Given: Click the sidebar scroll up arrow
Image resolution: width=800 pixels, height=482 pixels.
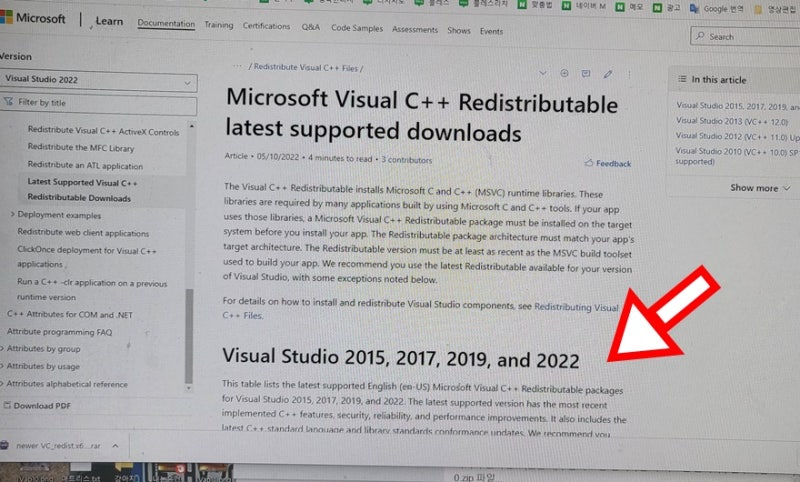Looking at the screenshot, I should tap(192, 125).
